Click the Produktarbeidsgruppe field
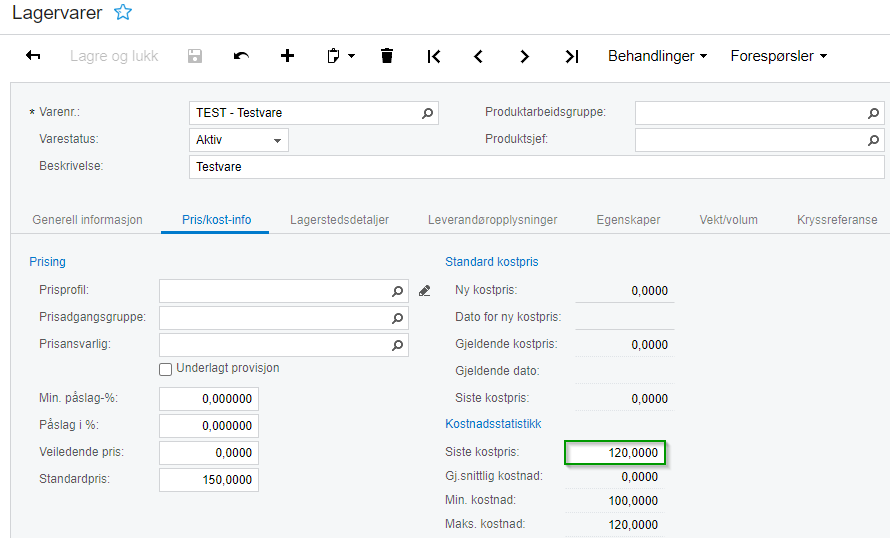The width and height of the screenshot is (890, 538). click(x=759, y=113)
